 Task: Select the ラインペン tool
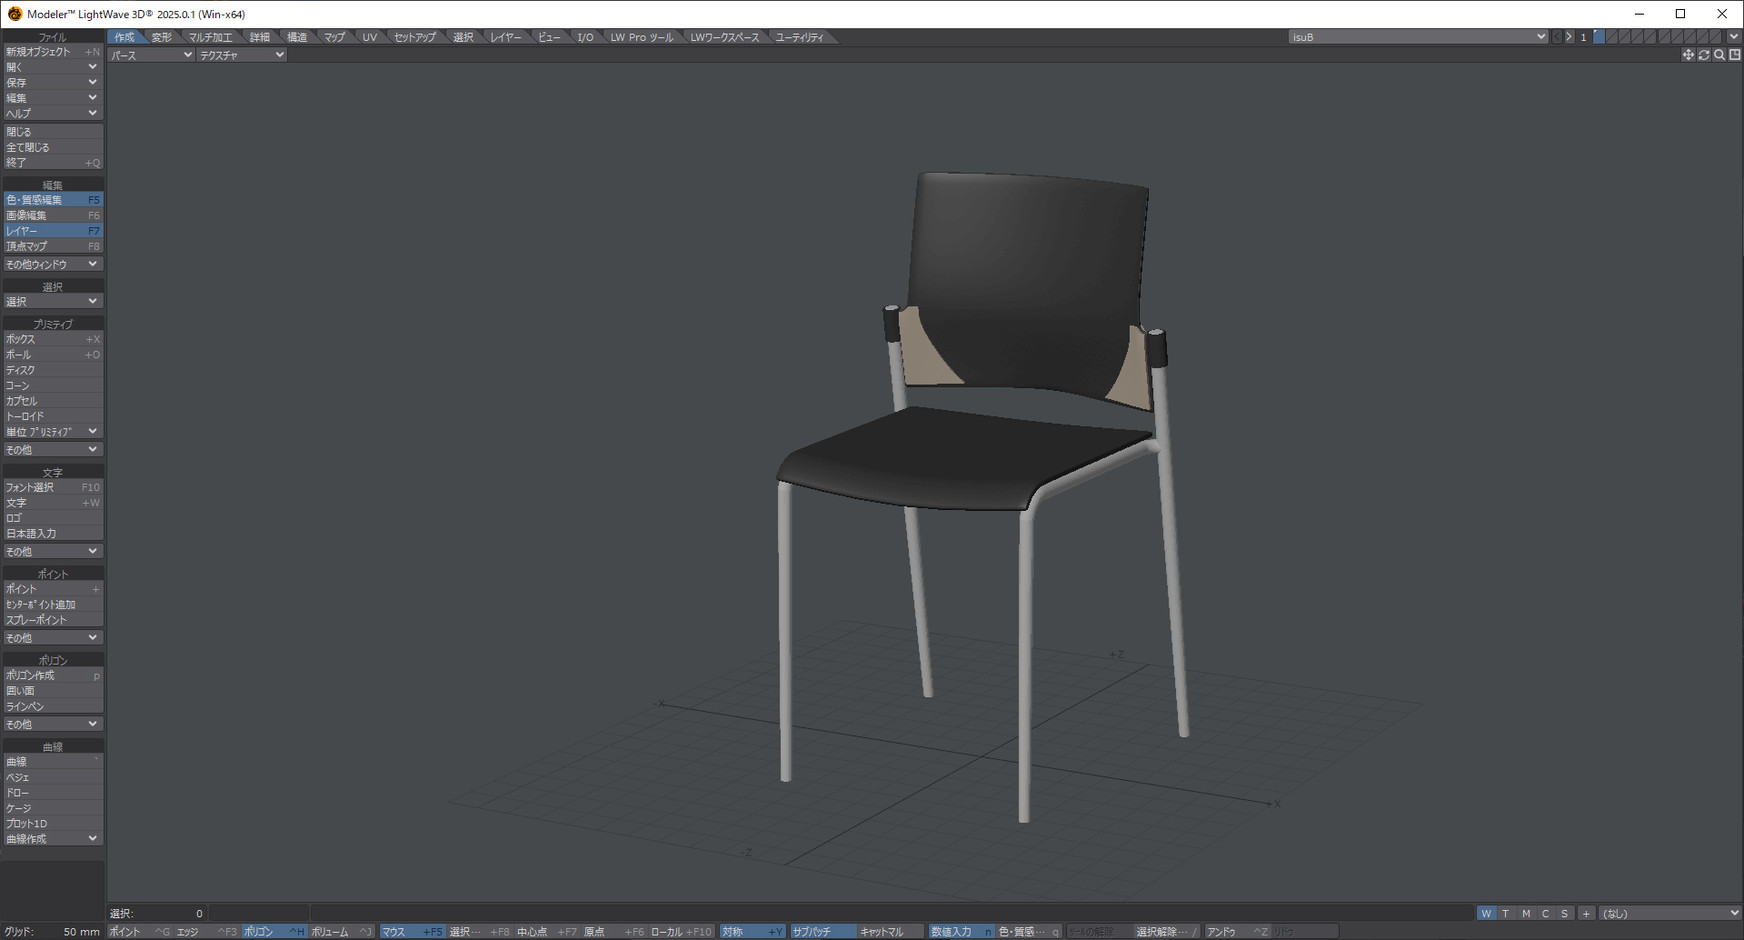click(52, 707)
